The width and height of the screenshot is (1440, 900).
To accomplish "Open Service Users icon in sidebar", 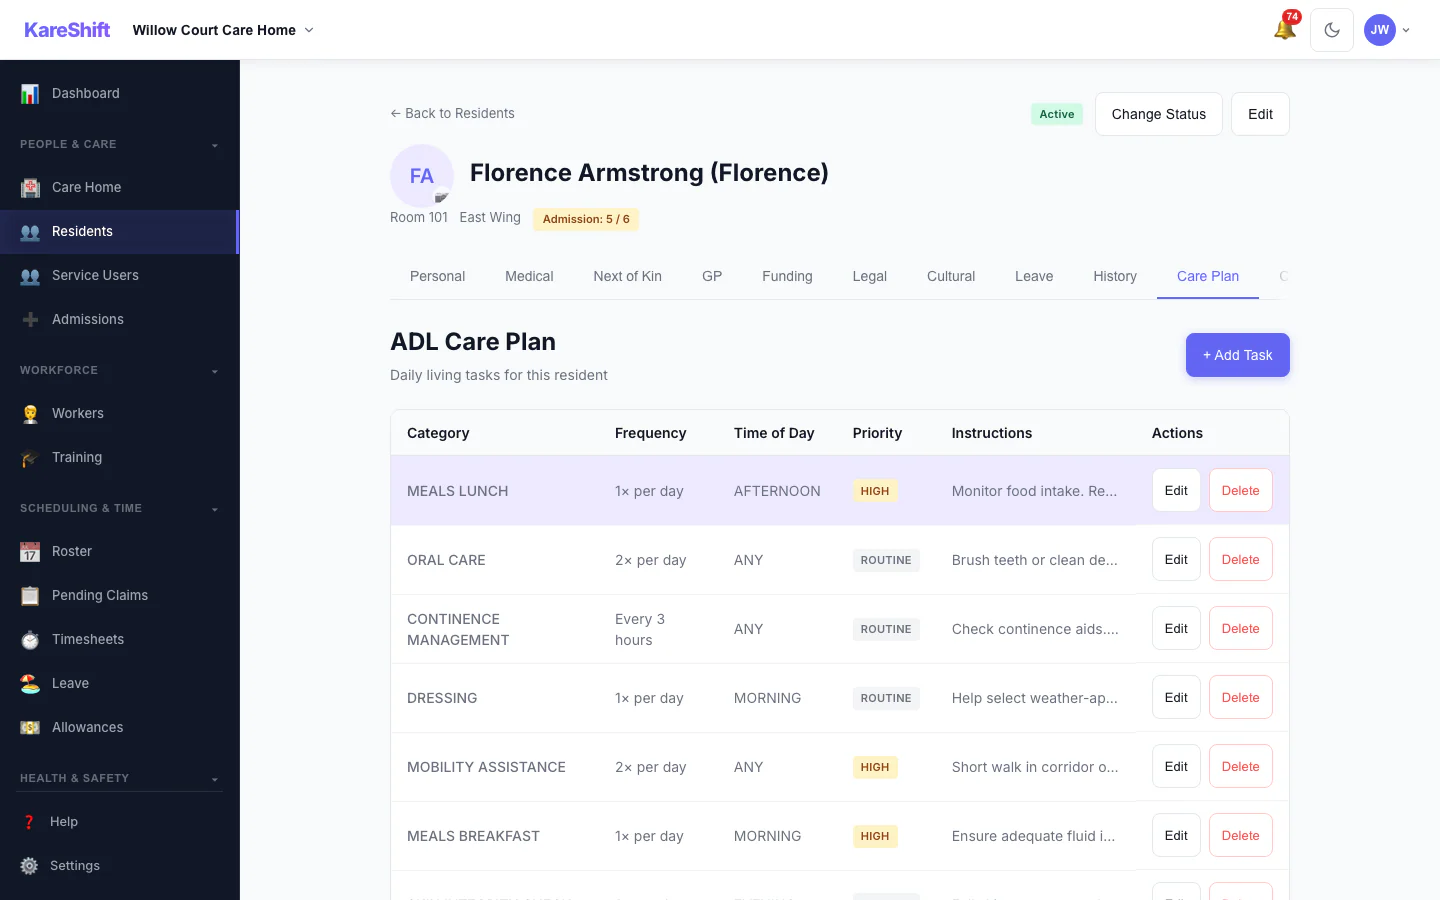I will [x=30, y=276].
